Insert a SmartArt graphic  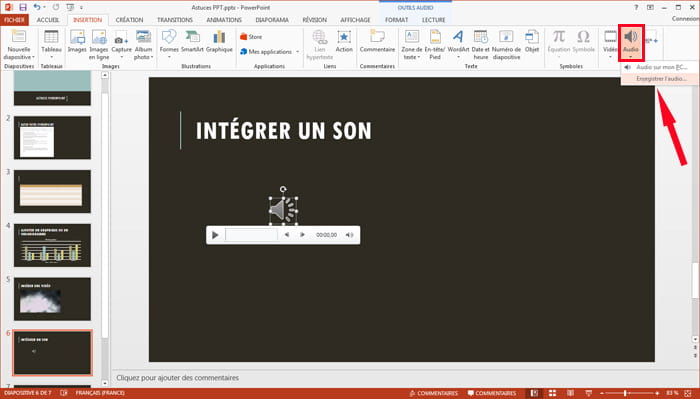click(192, 42)
